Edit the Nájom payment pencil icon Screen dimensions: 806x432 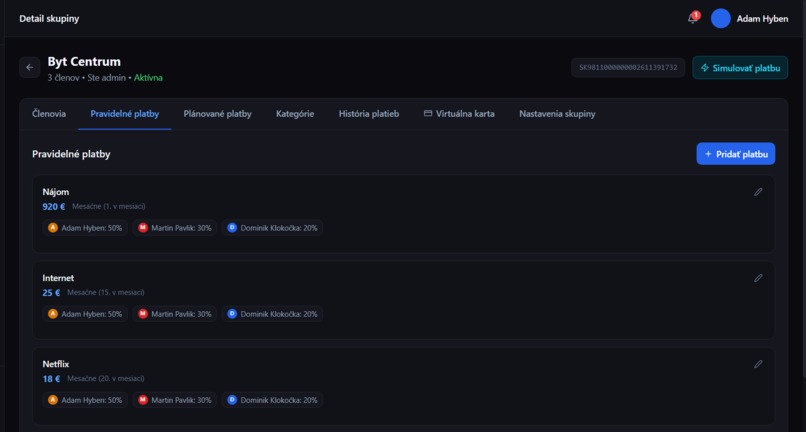[758, 192]
